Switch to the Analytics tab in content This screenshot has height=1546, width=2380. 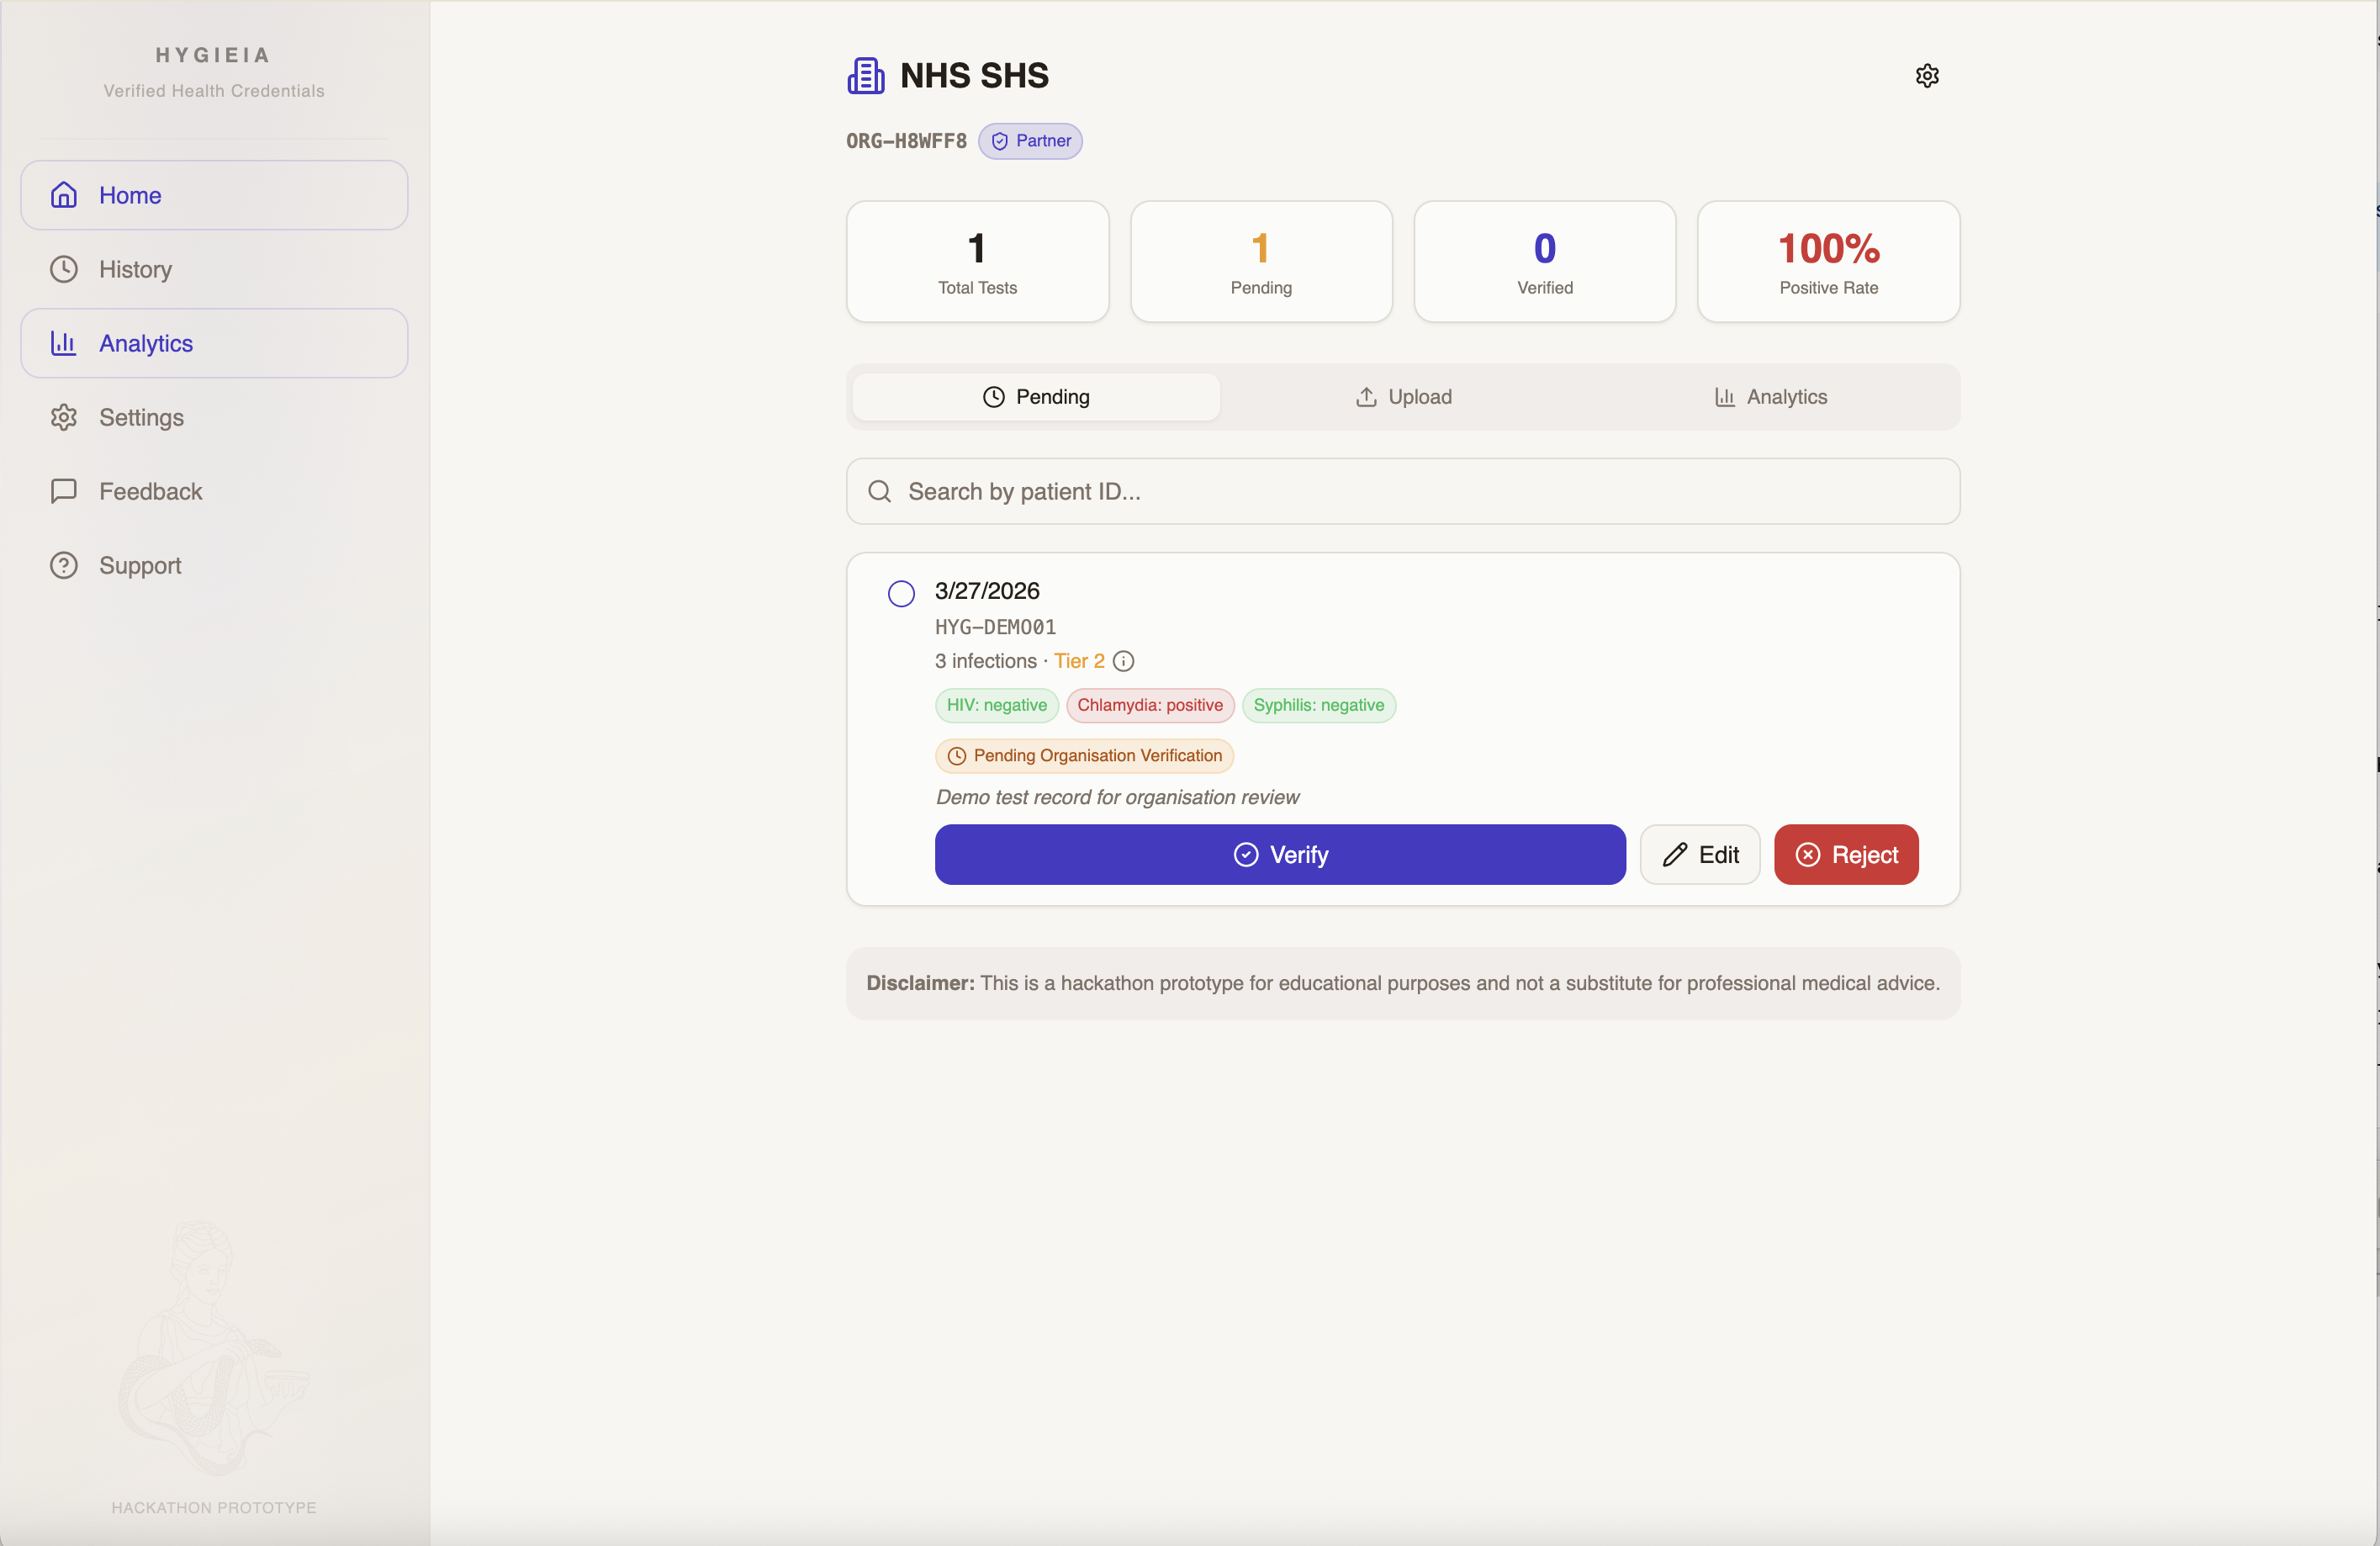1770,397
